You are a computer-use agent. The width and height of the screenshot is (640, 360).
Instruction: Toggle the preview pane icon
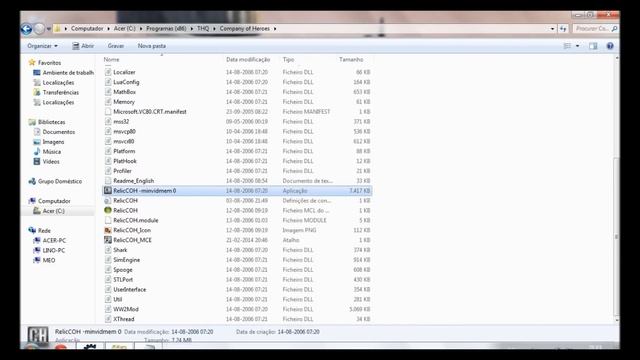pos(593,46)
